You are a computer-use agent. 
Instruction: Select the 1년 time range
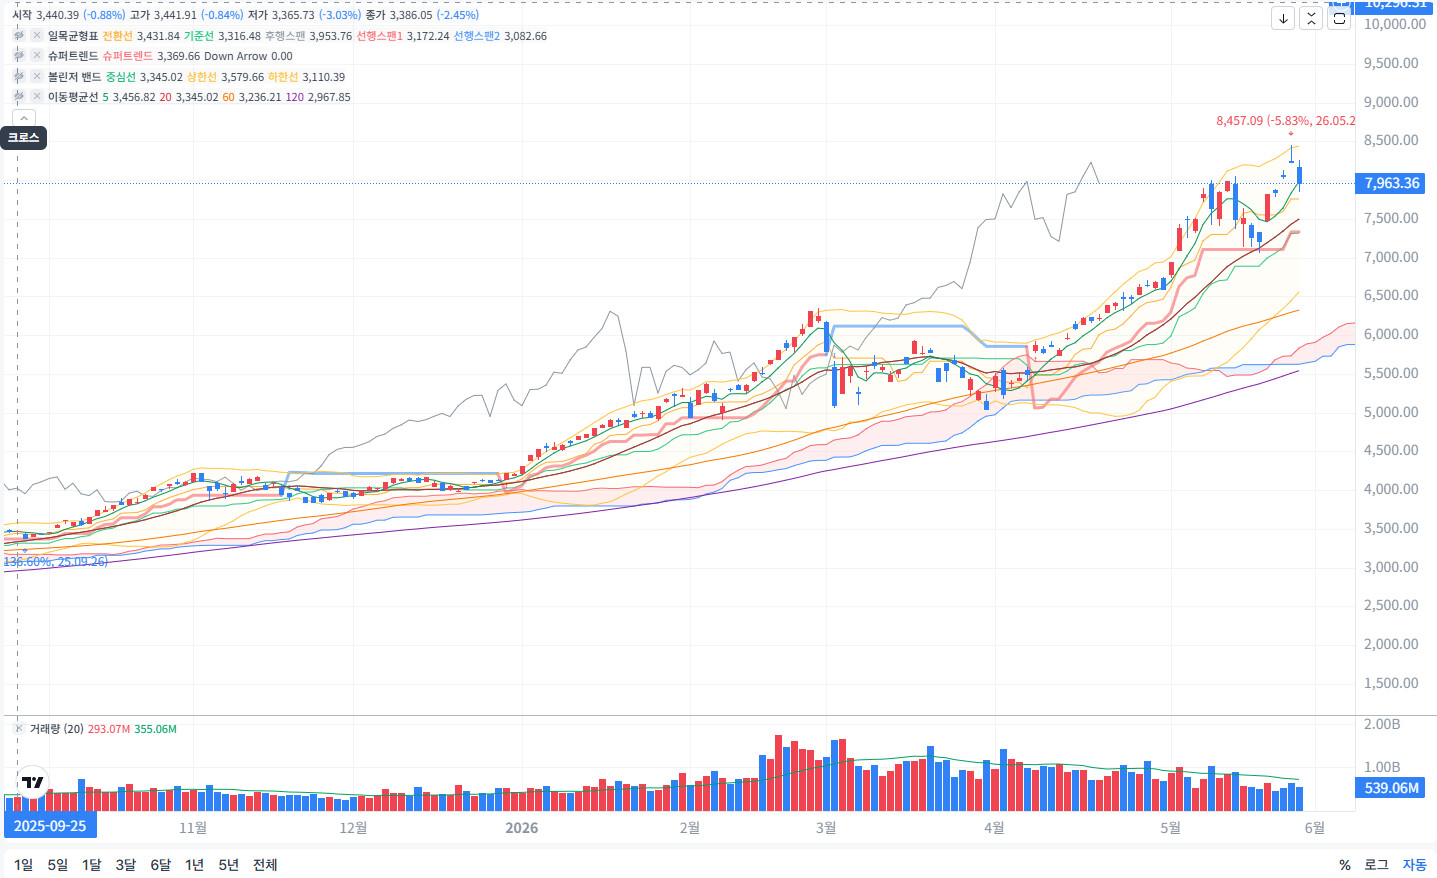pyautogui.click(x=195, y=865)
